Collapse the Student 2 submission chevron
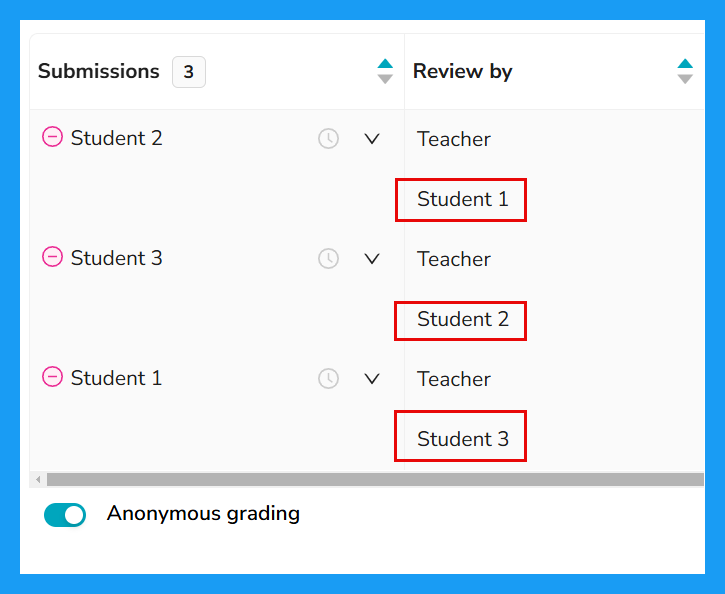 tap(372, 139)
